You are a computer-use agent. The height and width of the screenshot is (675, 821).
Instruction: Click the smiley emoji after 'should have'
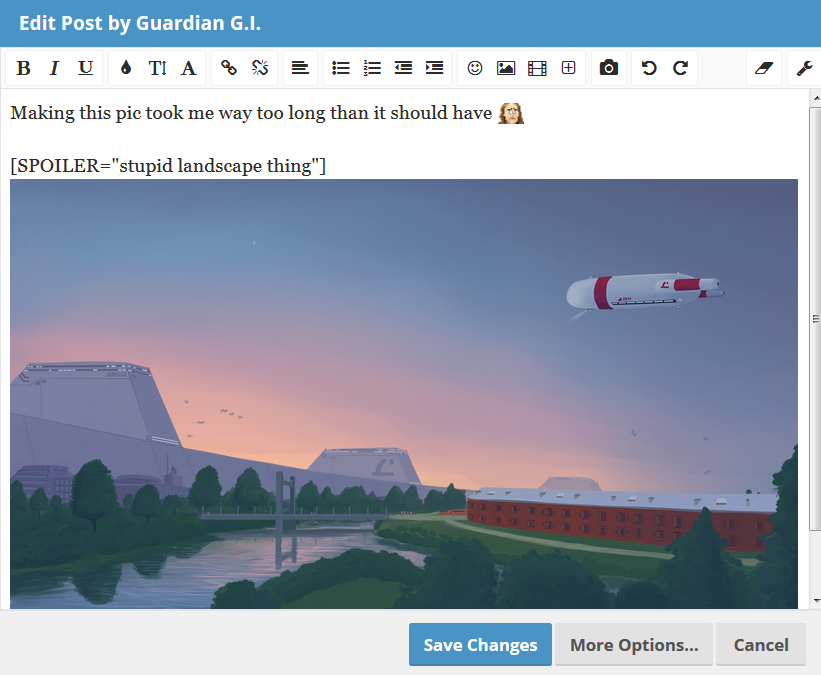coord(511,113)
